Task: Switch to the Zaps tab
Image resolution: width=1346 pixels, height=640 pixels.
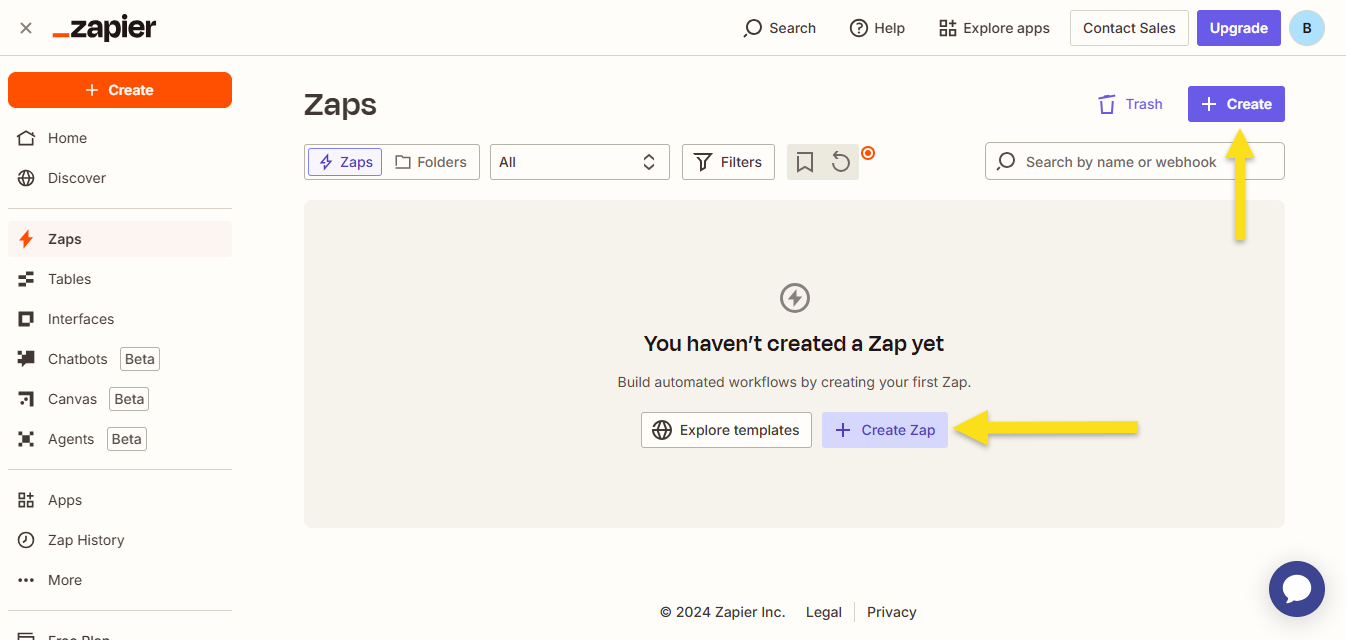Action: [x=345, y=162]
